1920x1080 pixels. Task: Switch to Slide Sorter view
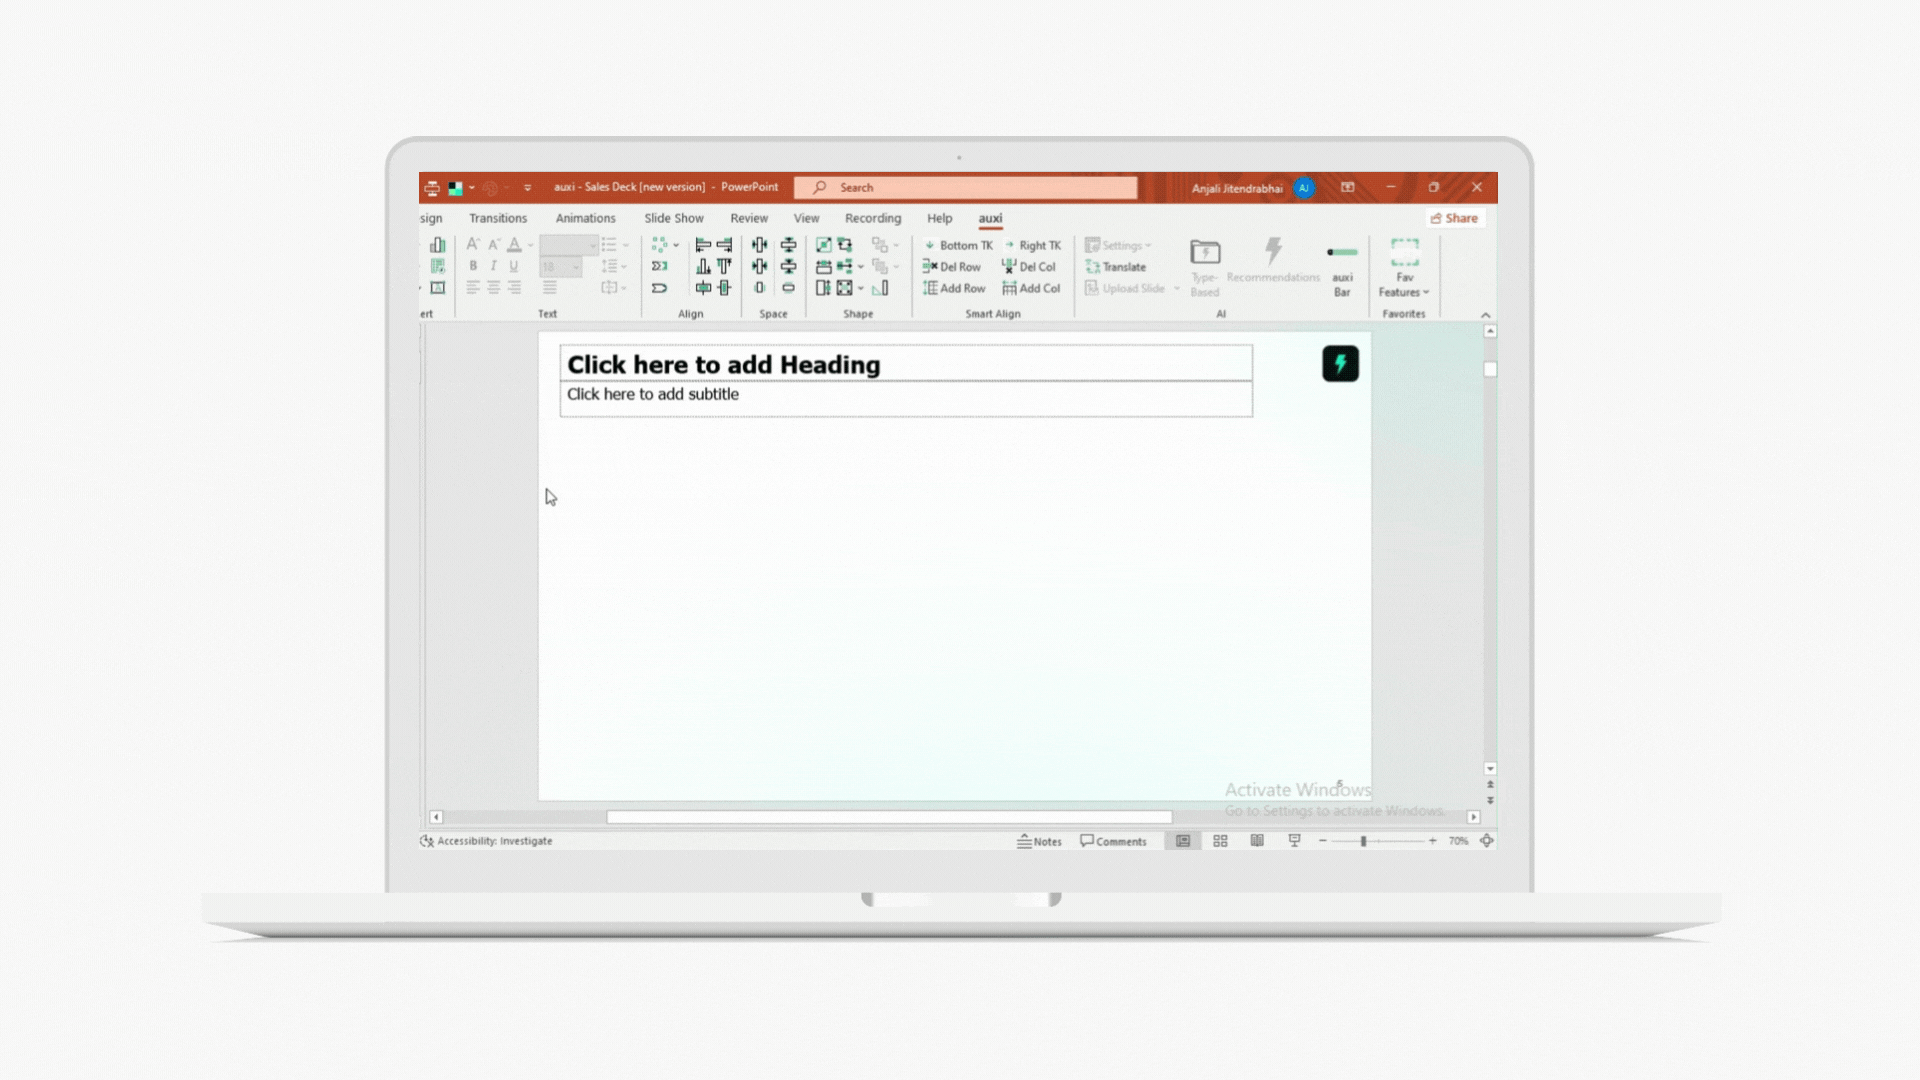coord(1220,841)
